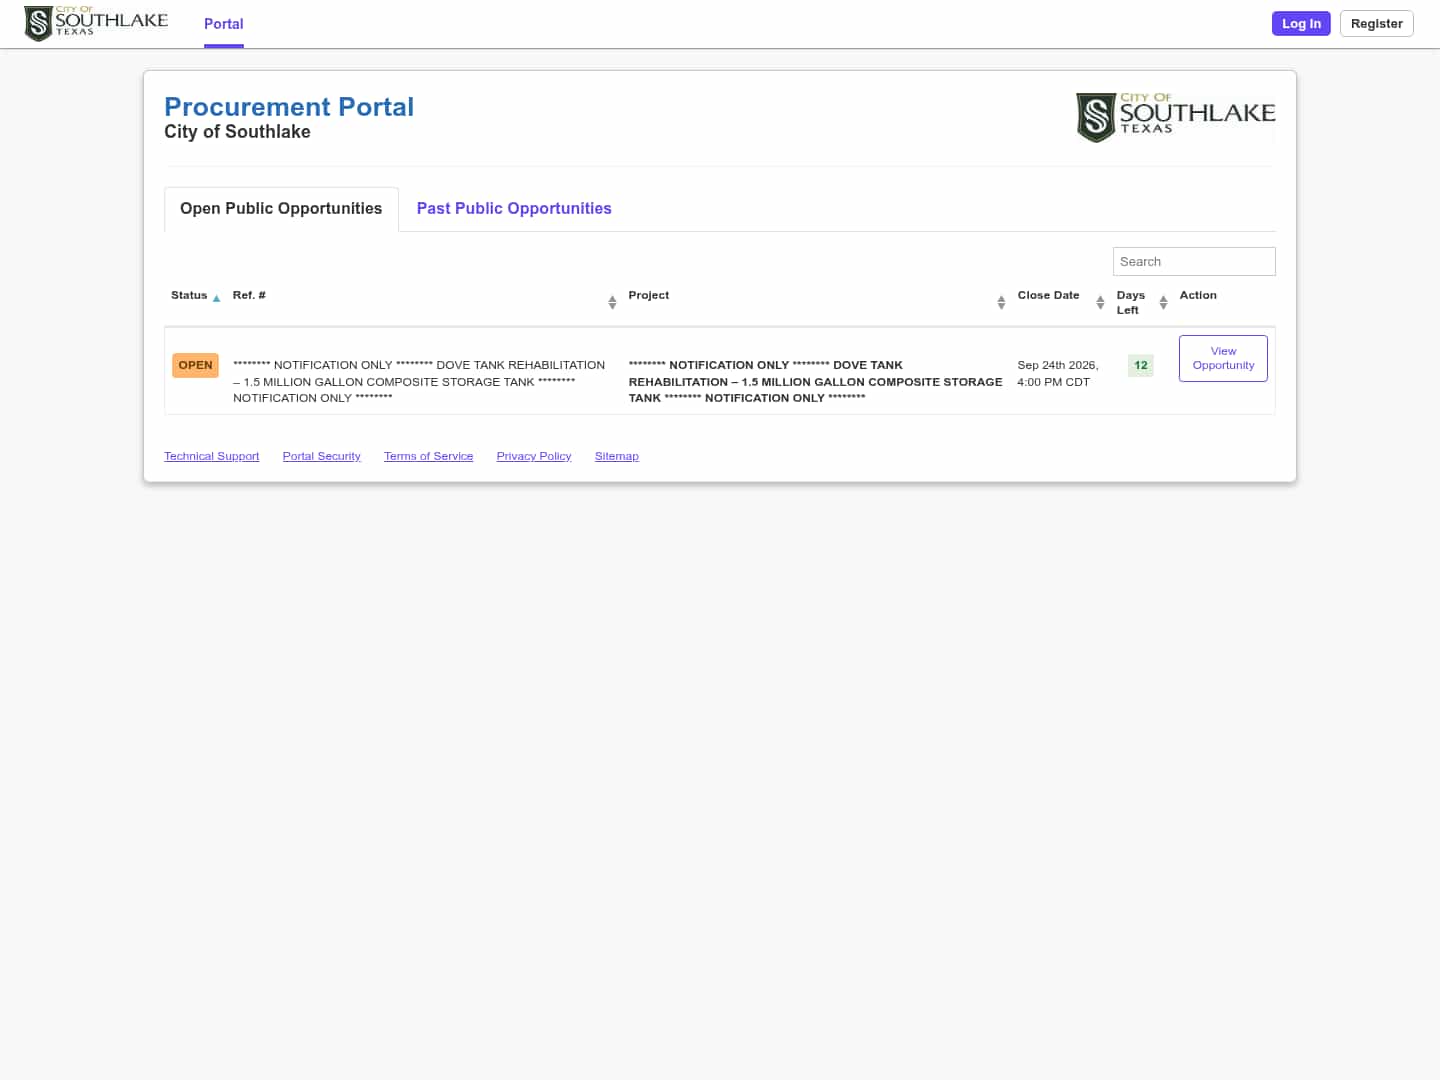
Task: Sort table by Ref. # sort arrows
Action: point(612,302)
